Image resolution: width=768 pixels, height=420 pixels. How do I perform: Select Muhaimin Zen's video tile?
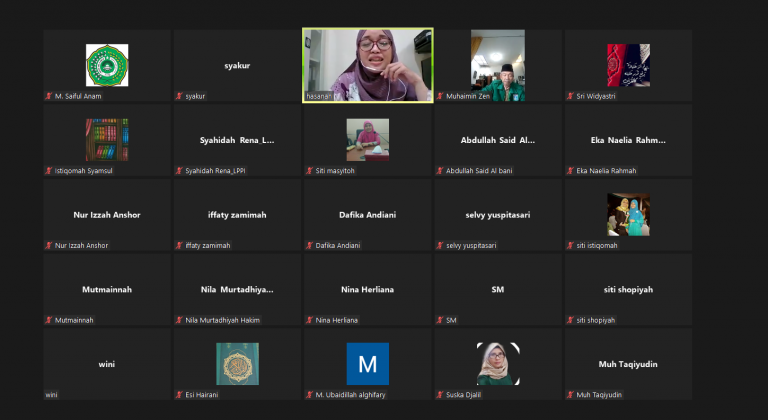tap(498, 65)
